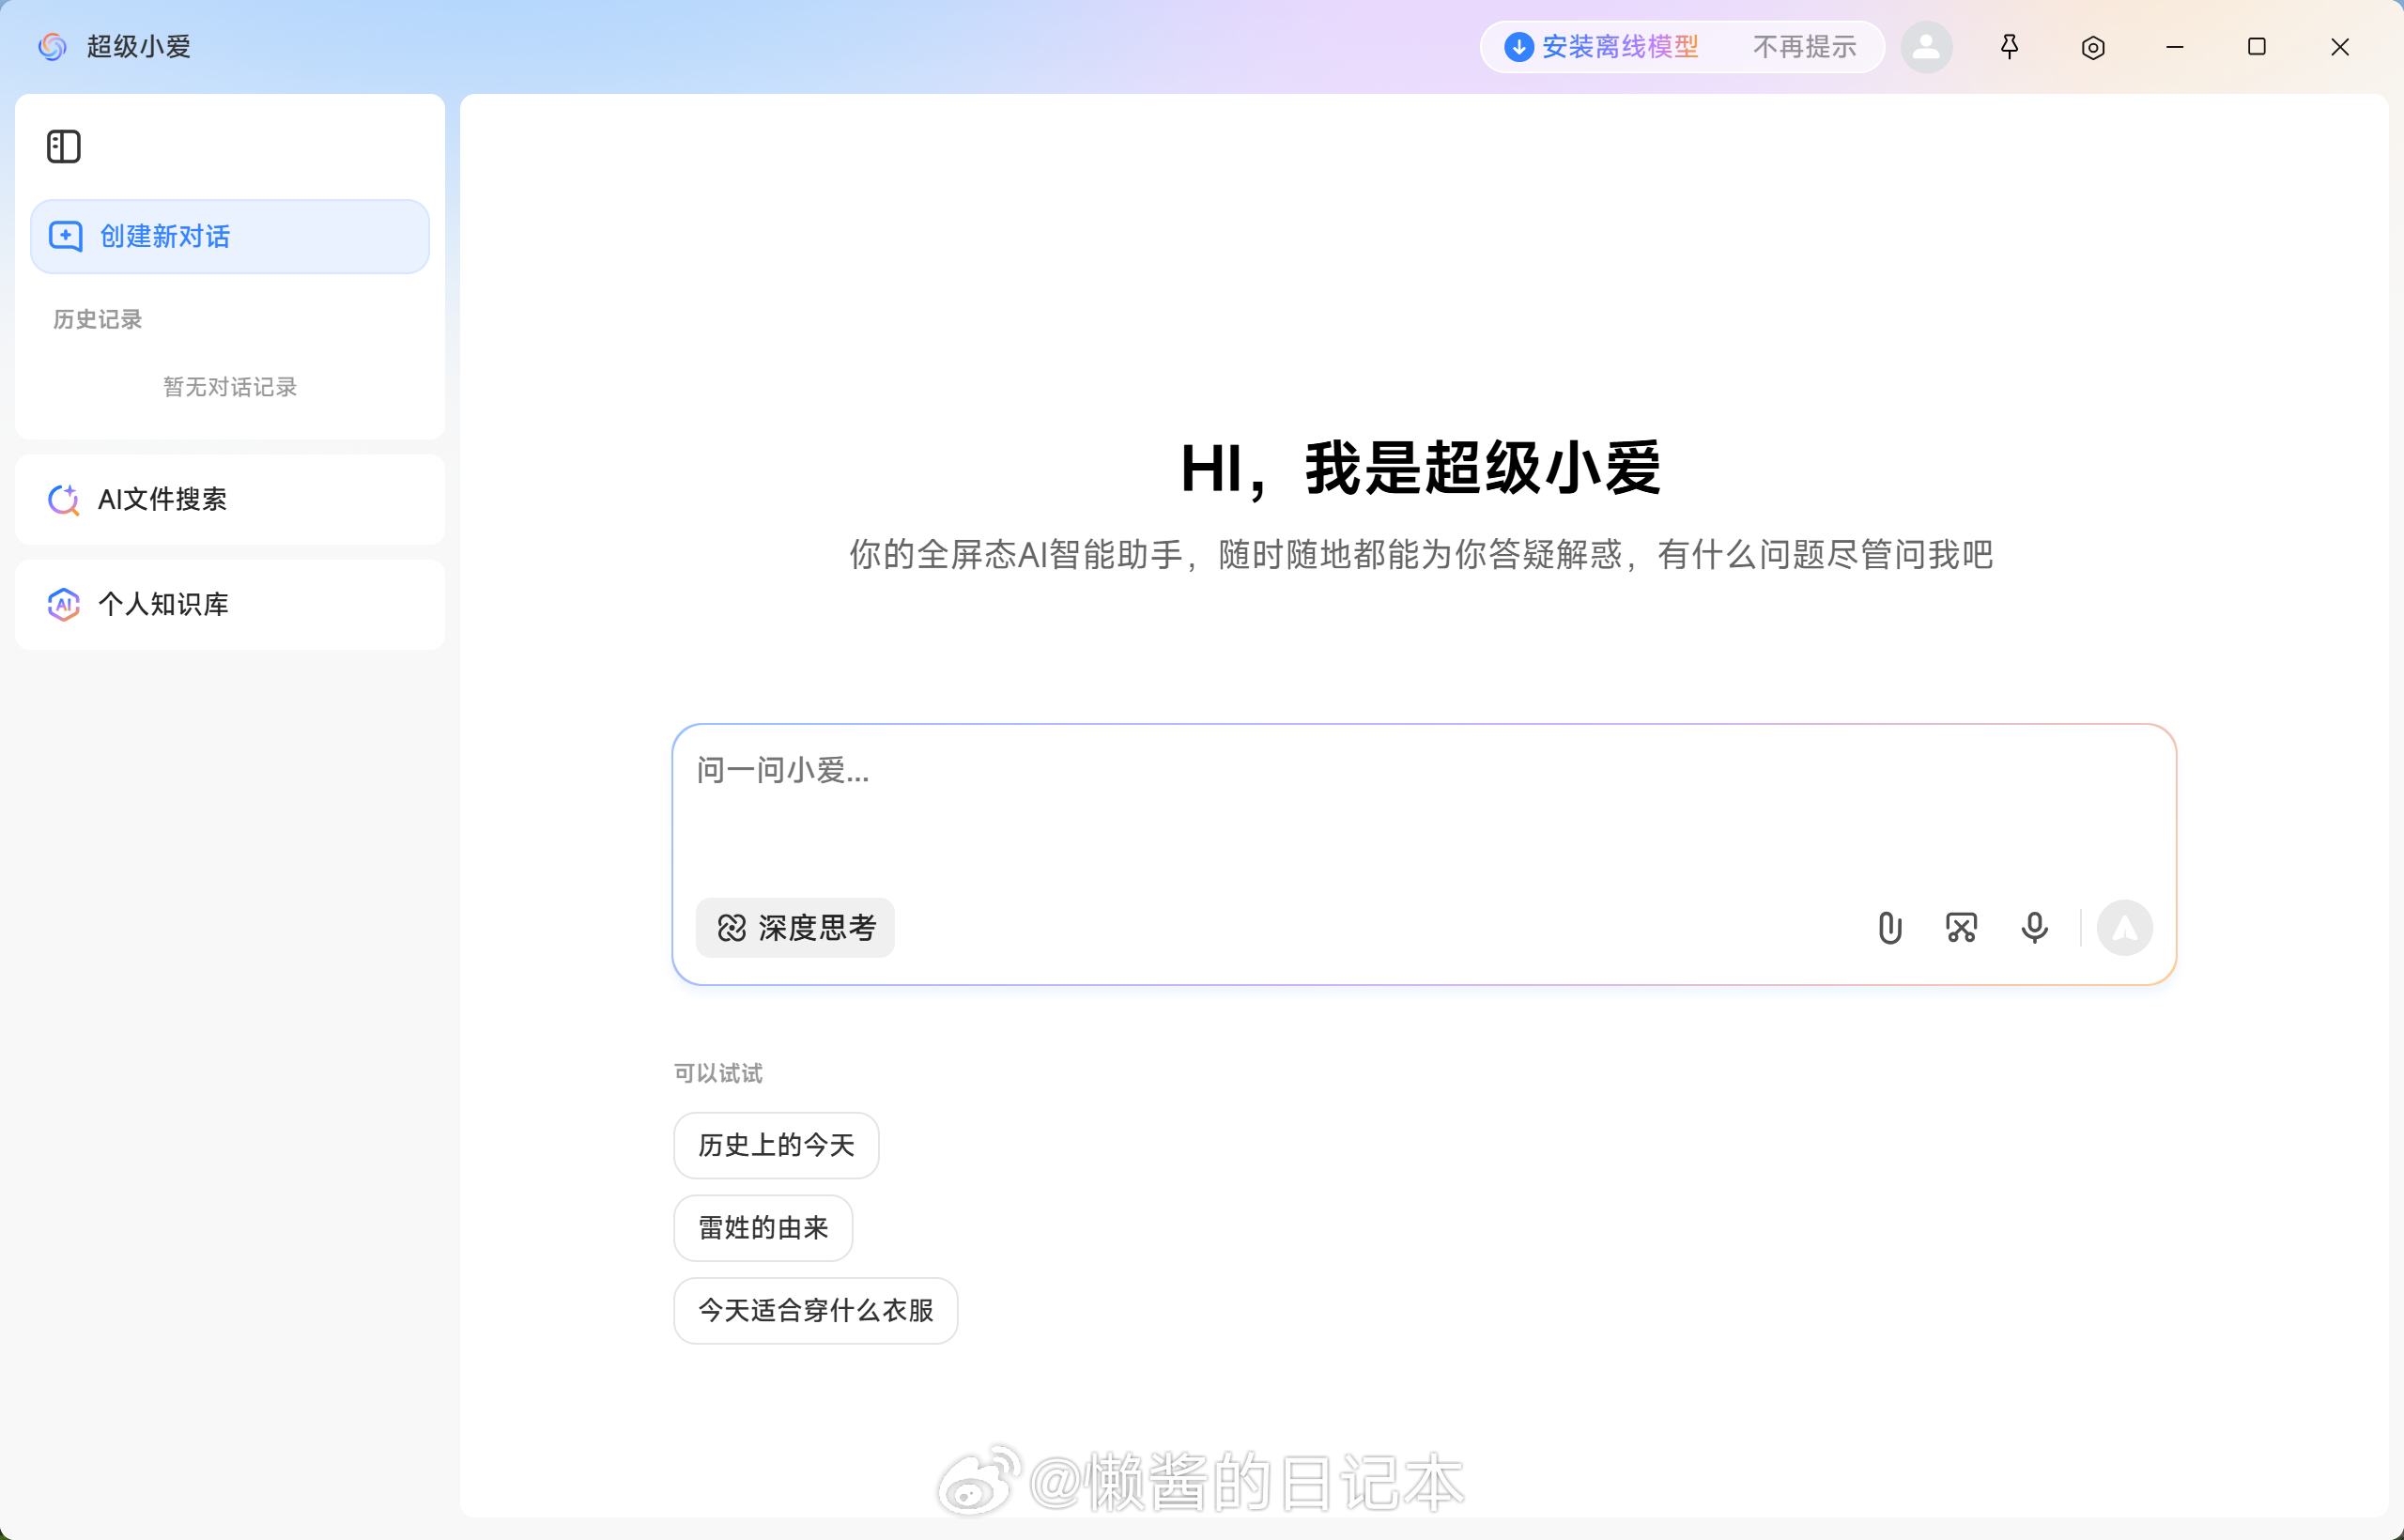2404x1540 pixels.
Task: Dismiss with 不再提示
Action: 1804,47
